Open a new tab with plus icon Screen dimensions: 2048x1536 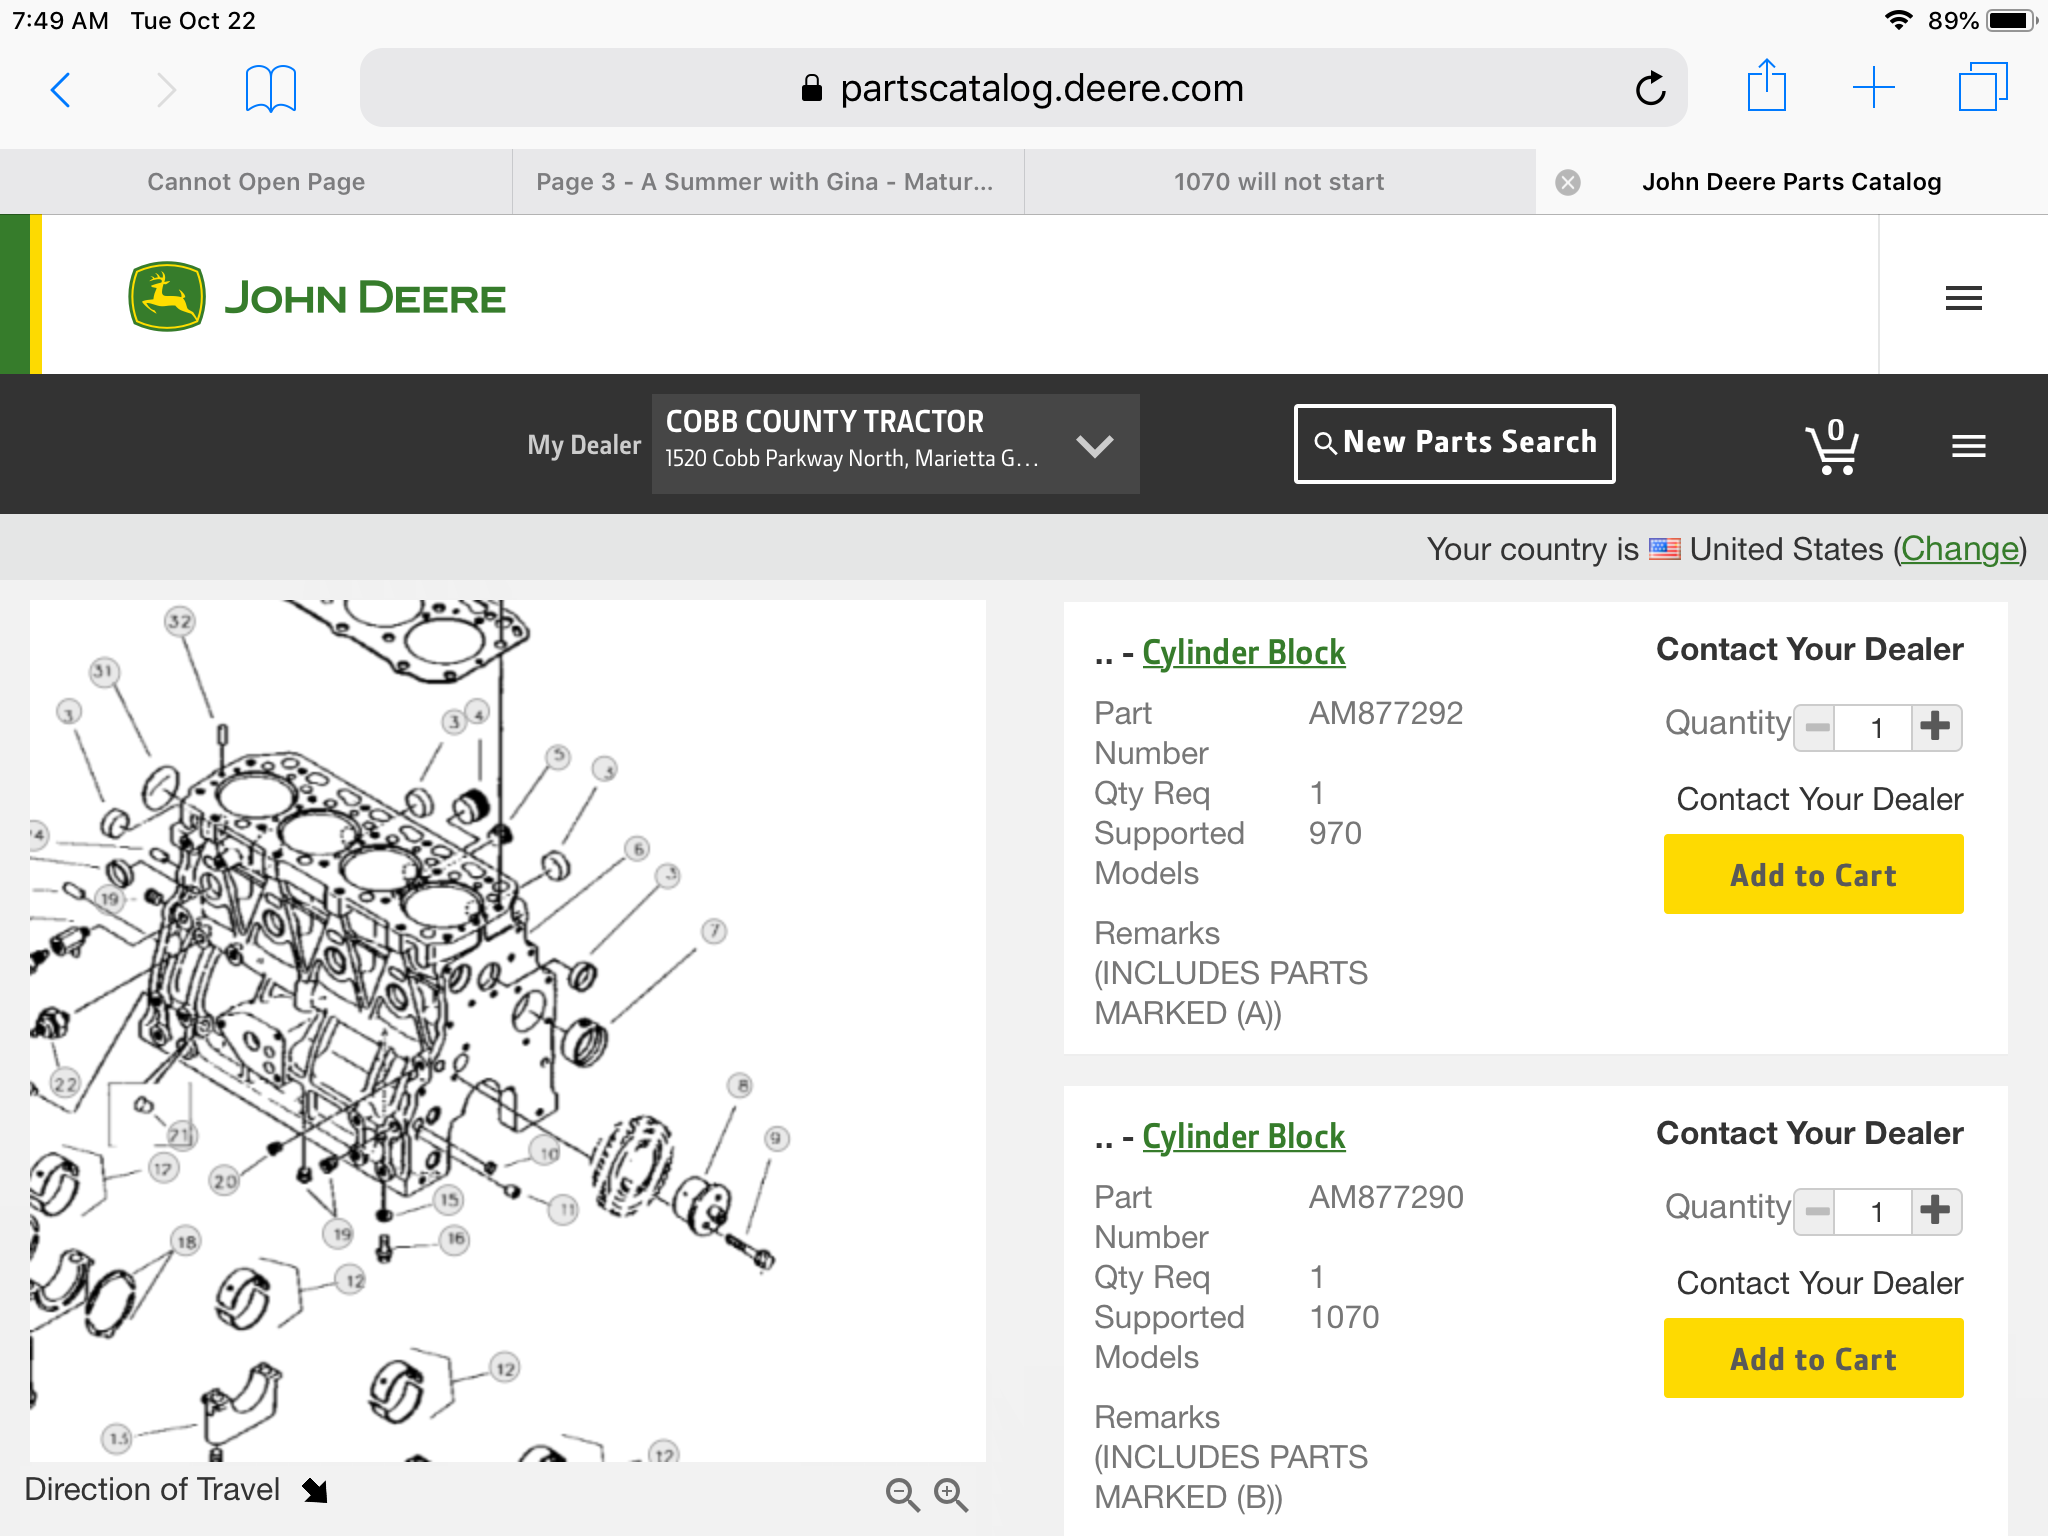(1873, 88)
